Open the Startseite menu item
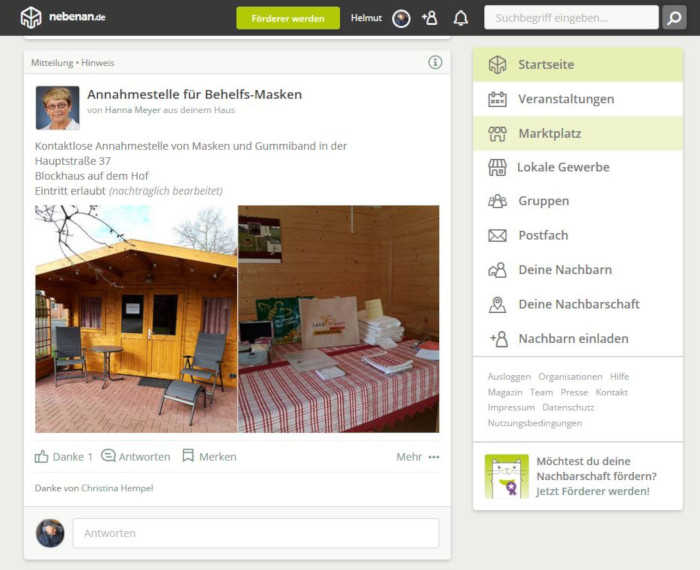This screenshot has height=570, width=700. (578, 65)
